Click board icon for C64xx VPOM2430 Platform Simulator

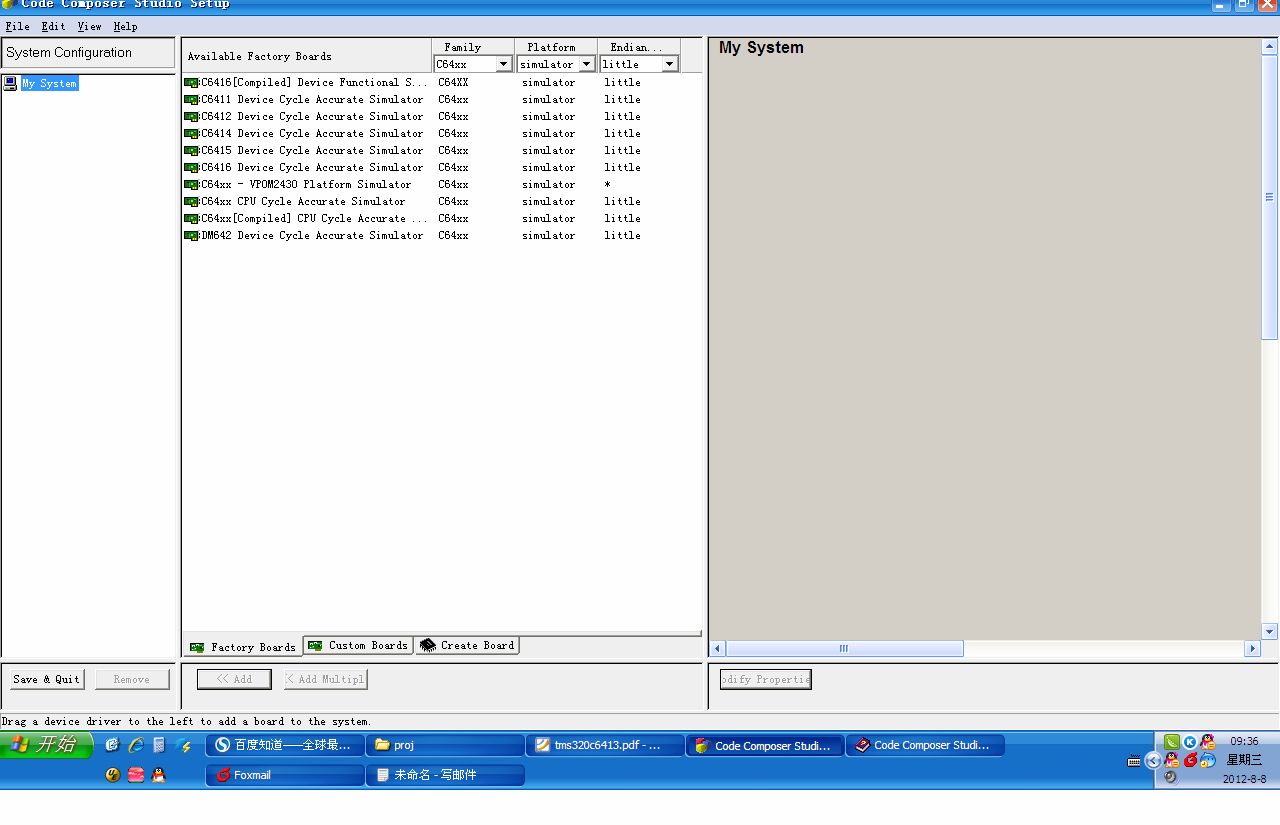click(x=191, y=185)
